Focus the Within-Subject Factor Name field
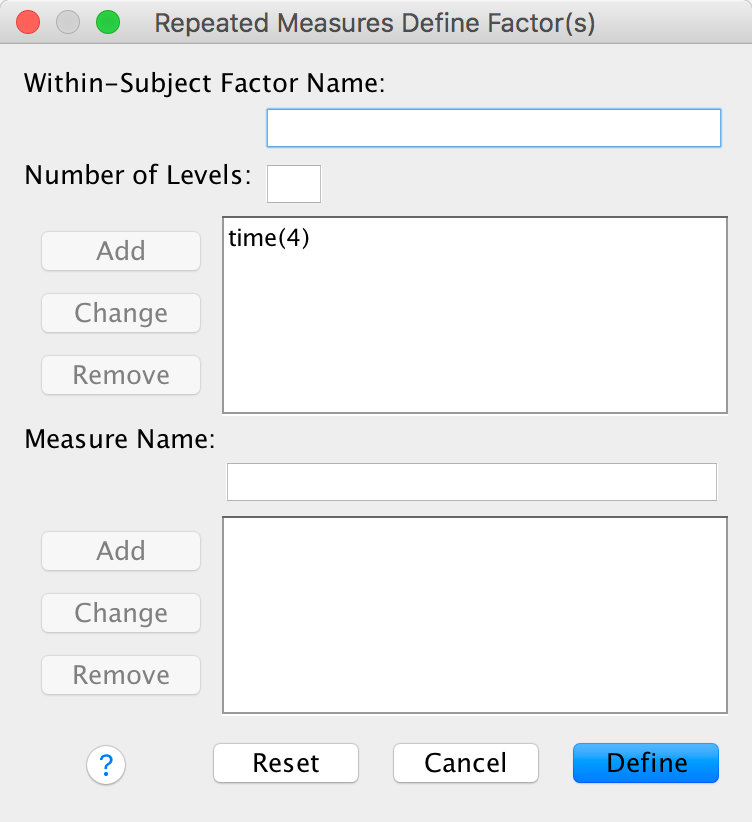The height and width of the screenshot is (822, 752). [493, 128]
